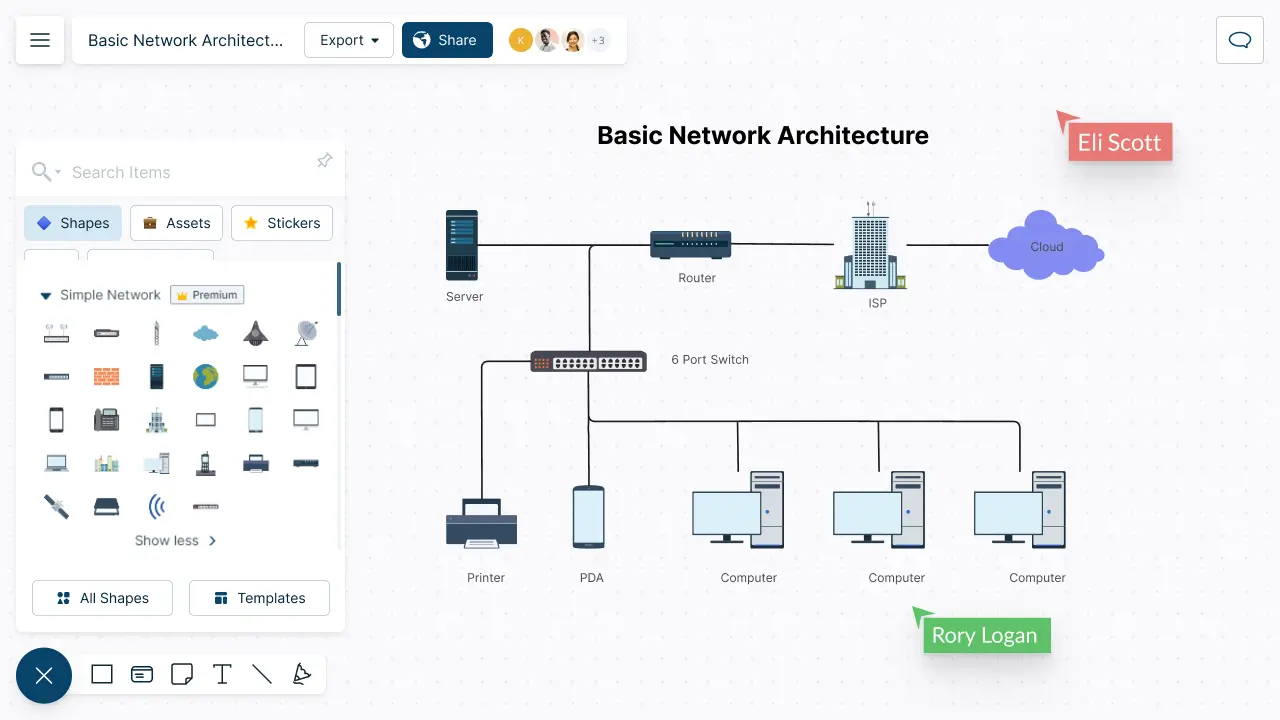Collapse the Simple Network shape group
The width and height of the screenshot is (1280, 720).
click(x=45, y=296)
